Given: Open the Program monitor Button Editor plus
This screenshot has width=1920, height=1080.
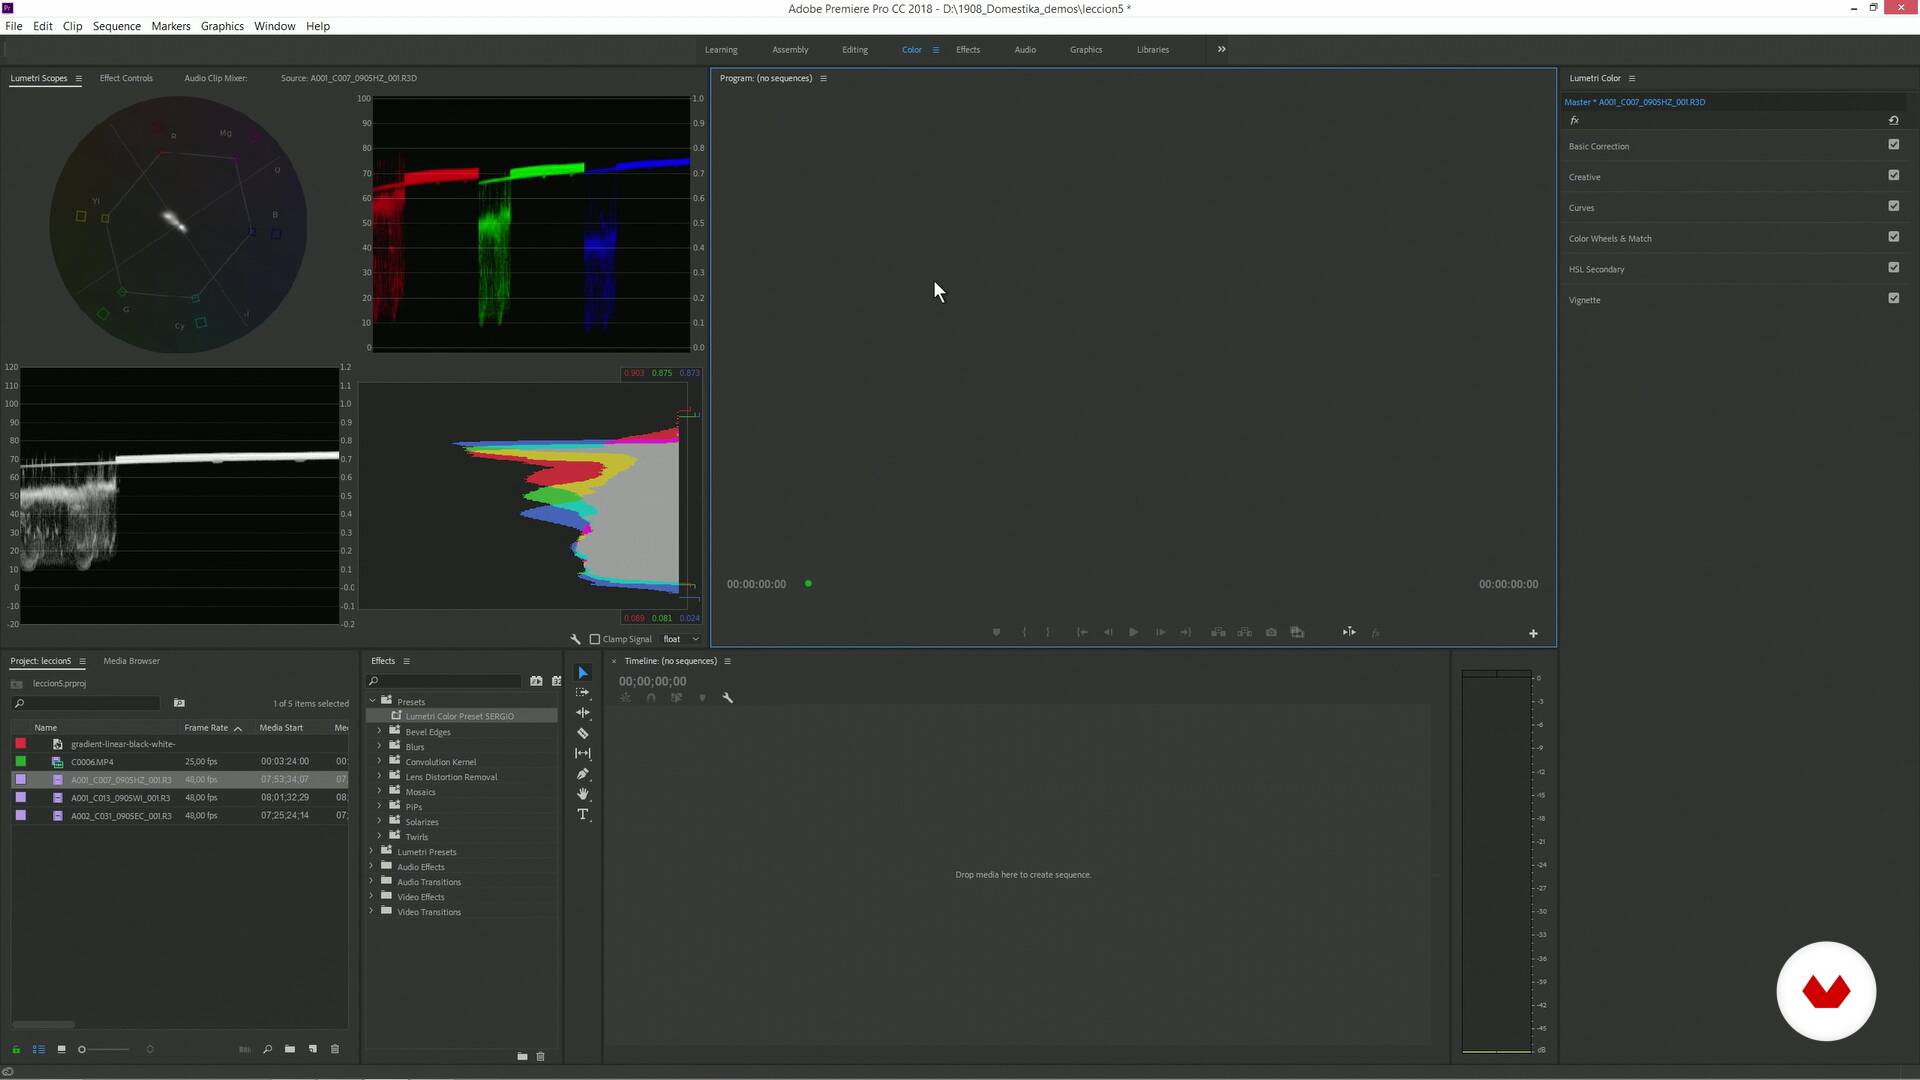Looking at the screenshot, I should click(x=1533, y=633).
